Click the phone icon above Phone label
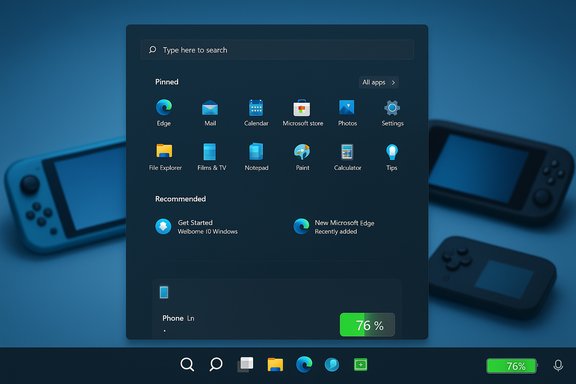The width and height of the screenshot is (576, 384). pyautogui.click(x=164, y=293)
